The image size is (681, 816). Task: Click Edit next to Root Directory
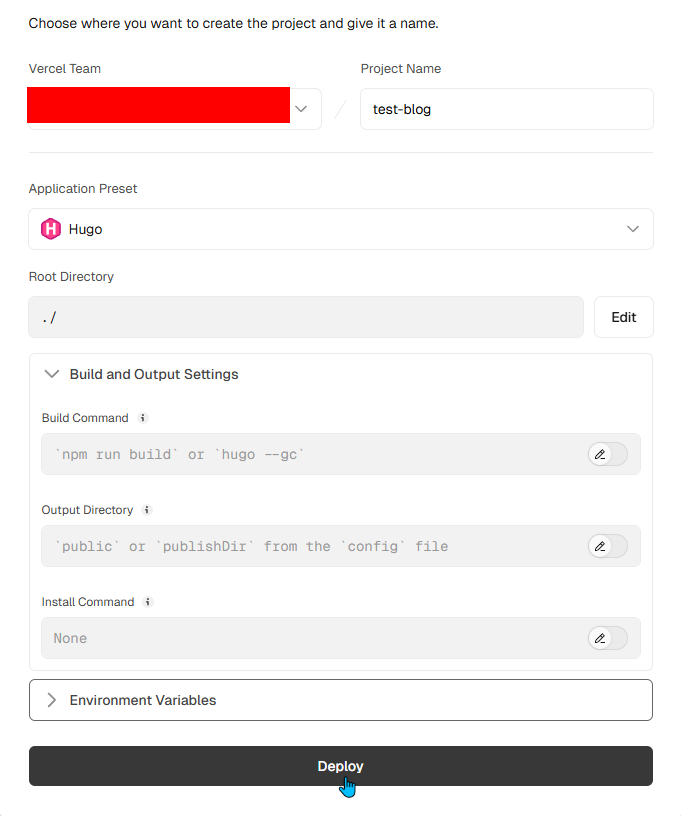[624, 317]
